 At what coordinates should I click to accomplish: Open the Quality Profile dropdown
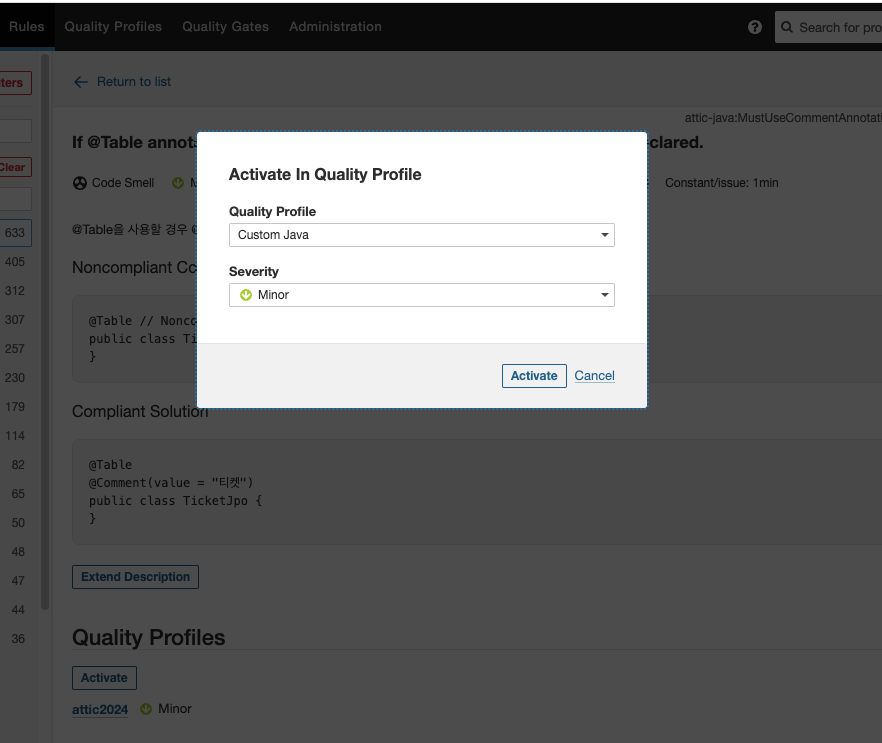pos(421,235)
